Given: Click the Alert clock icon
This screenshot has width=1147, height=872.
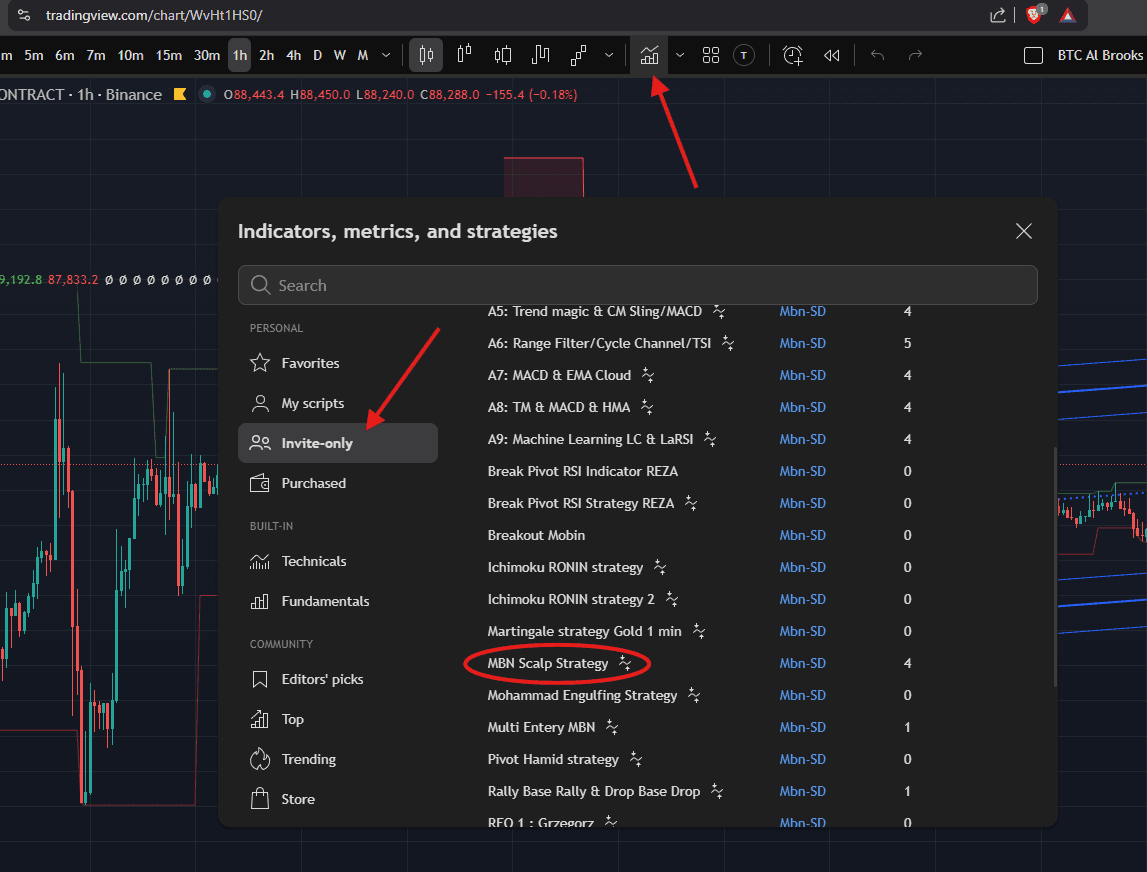Looking at the screenshot, I should [793, 55].
